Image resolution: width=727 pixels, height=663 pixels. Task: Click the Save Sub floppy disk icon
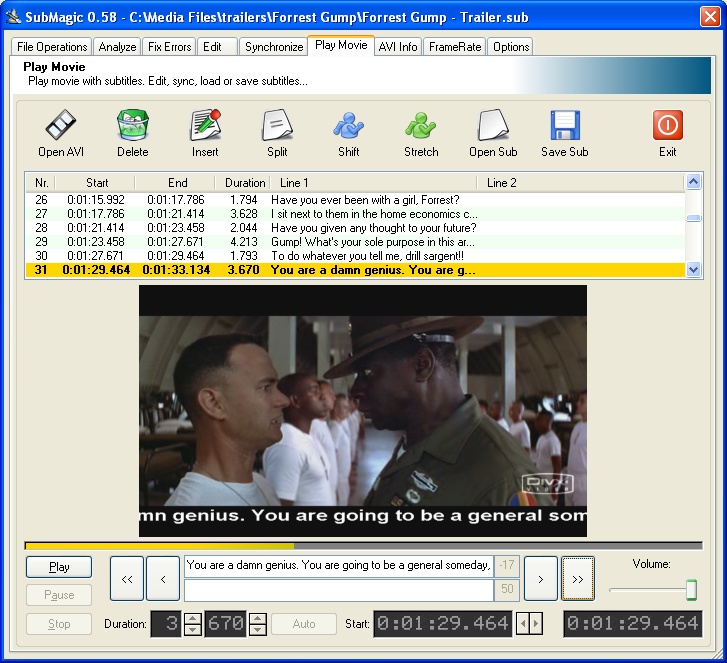[565, 126]
